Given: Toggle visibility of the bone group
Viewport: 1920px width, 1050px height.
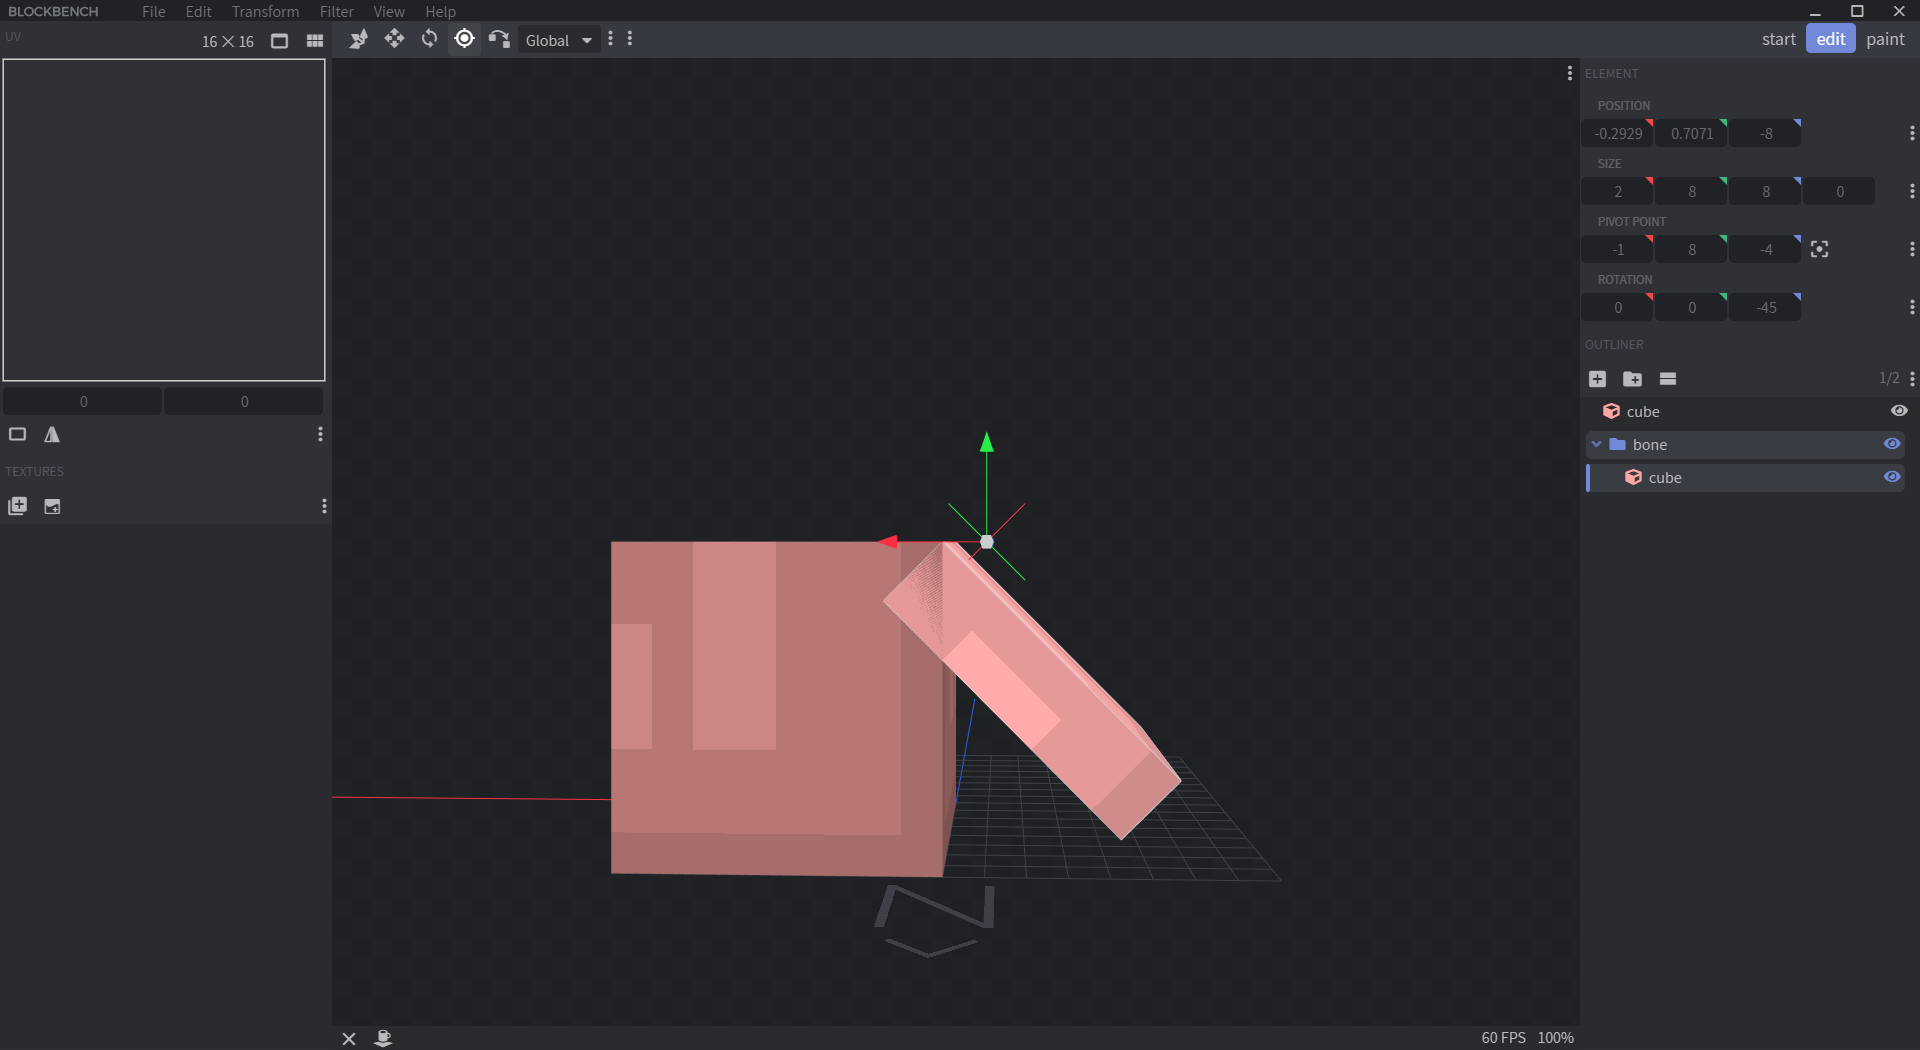Looking at the screenshot, I should 1892,444.
